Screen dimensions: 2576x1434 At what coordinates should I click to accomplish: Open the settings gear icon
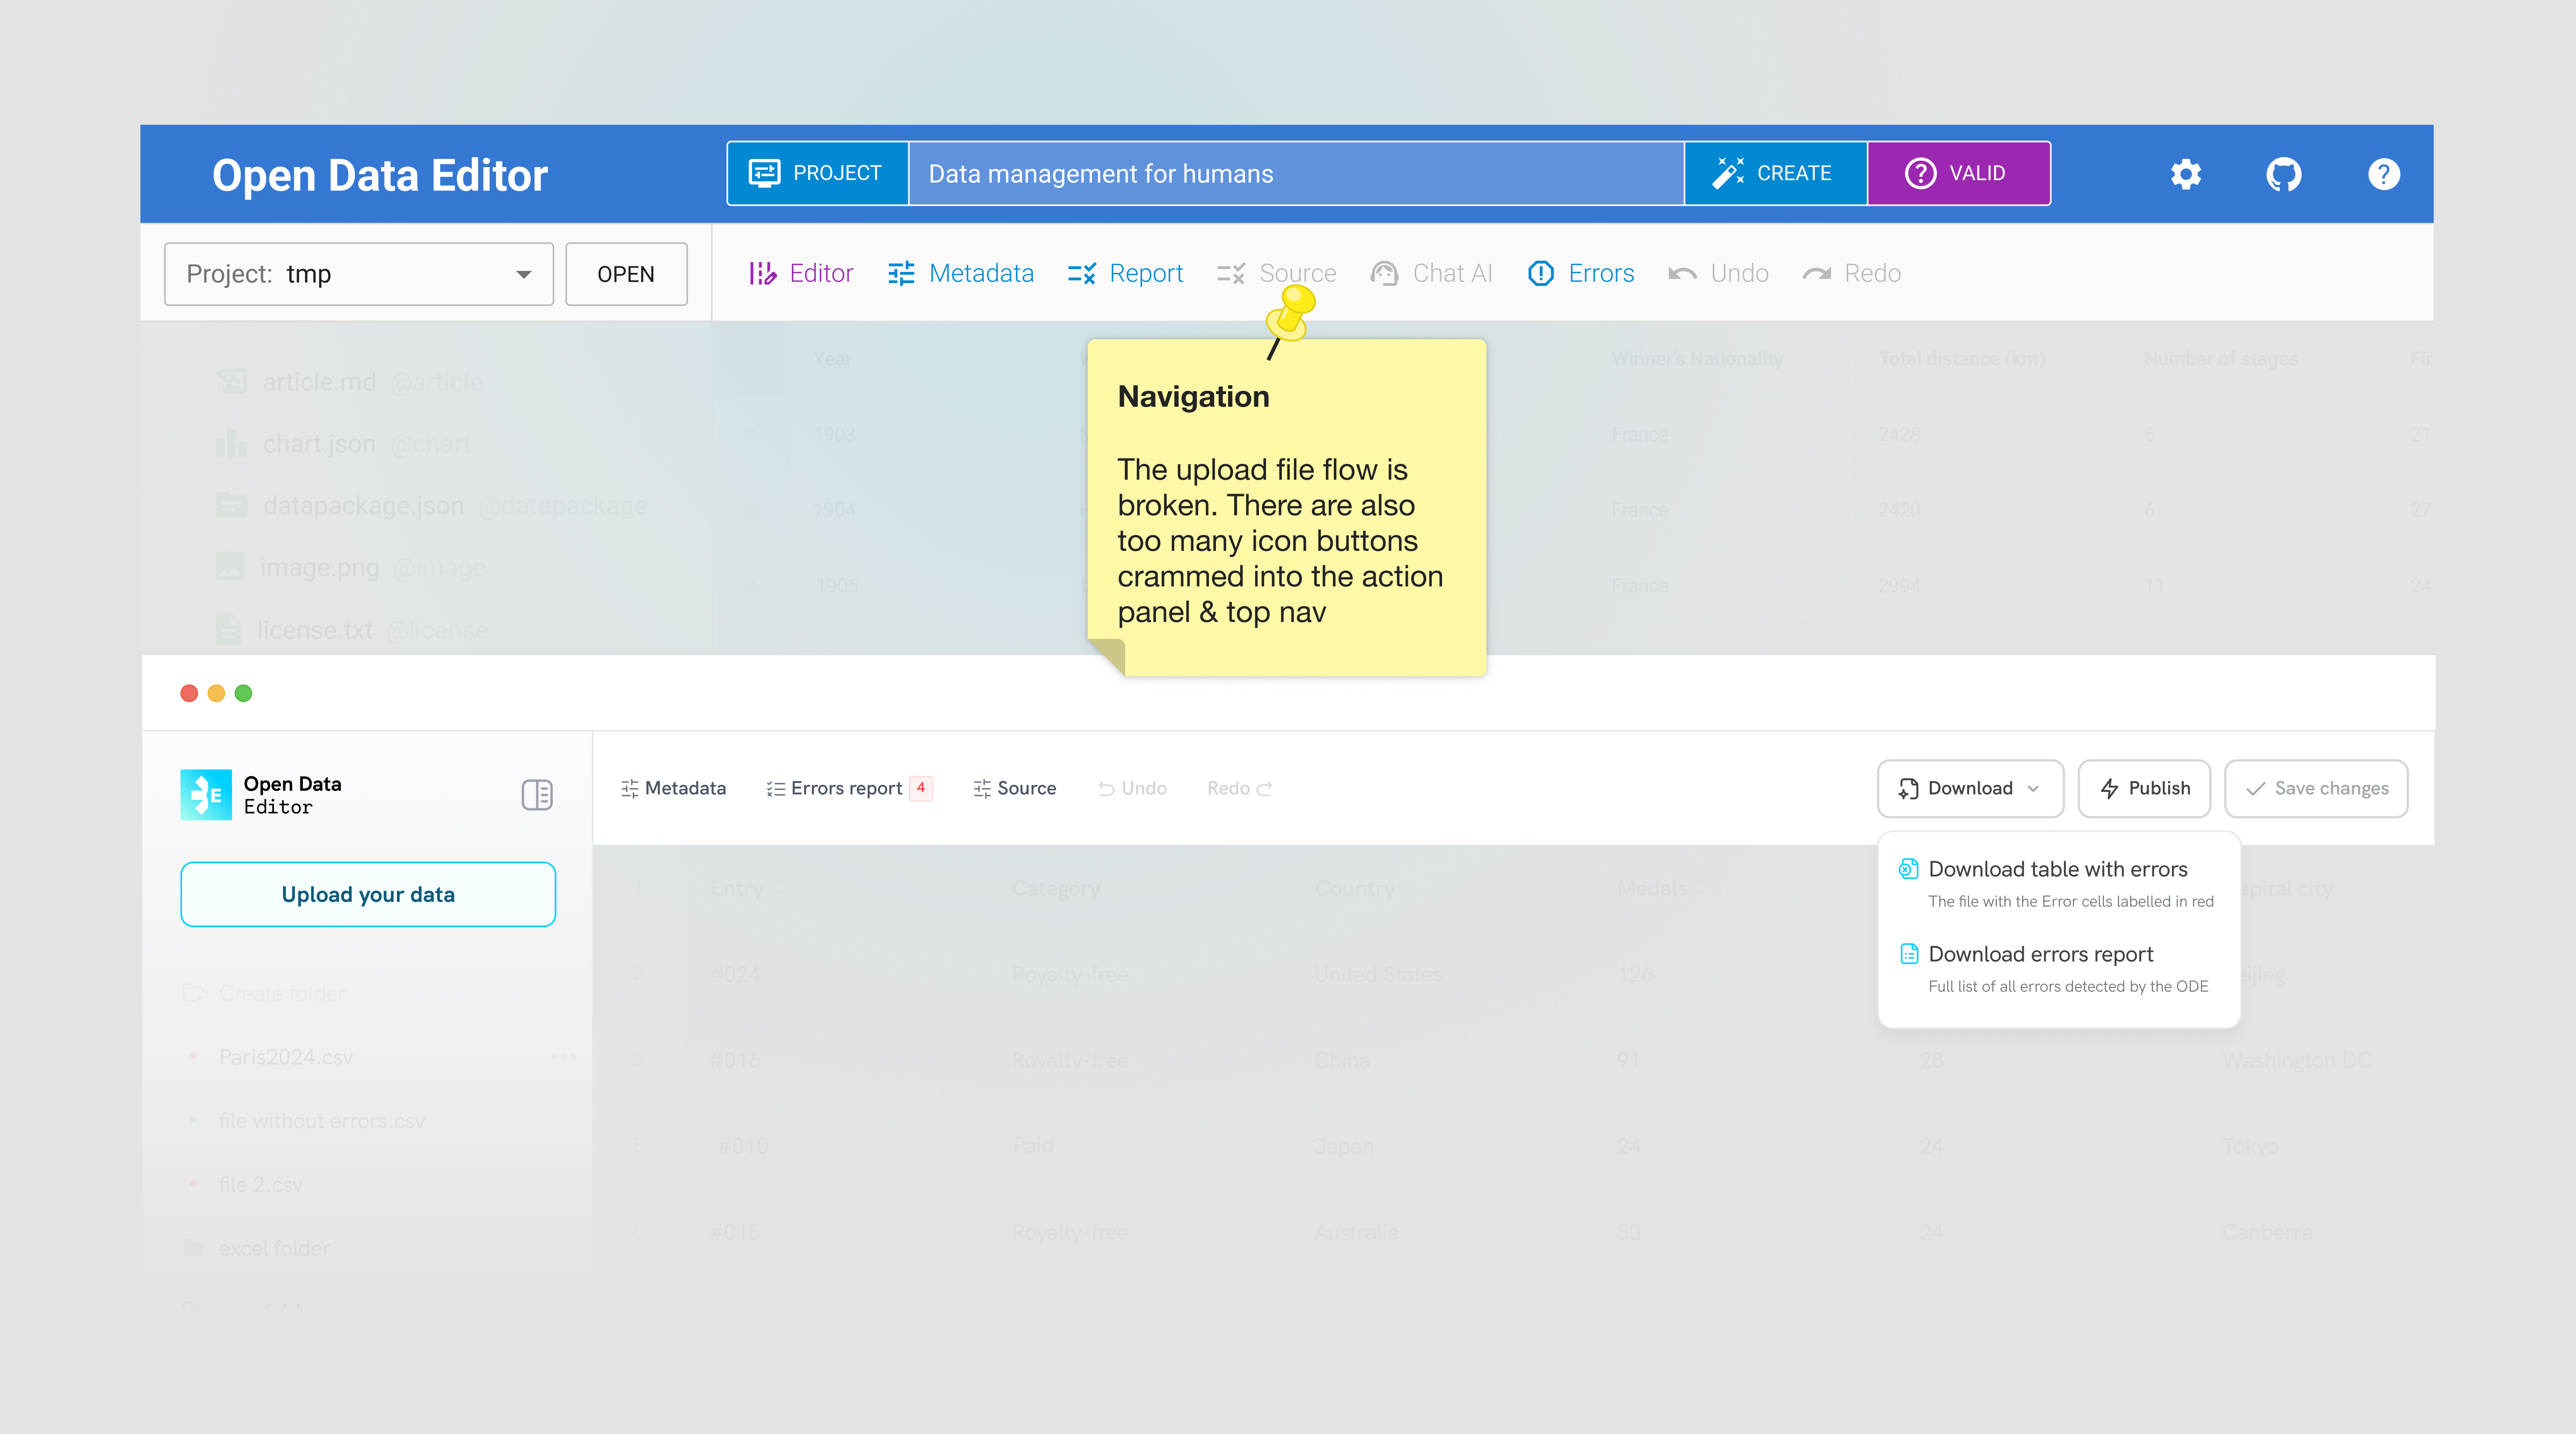point(2185,174)
